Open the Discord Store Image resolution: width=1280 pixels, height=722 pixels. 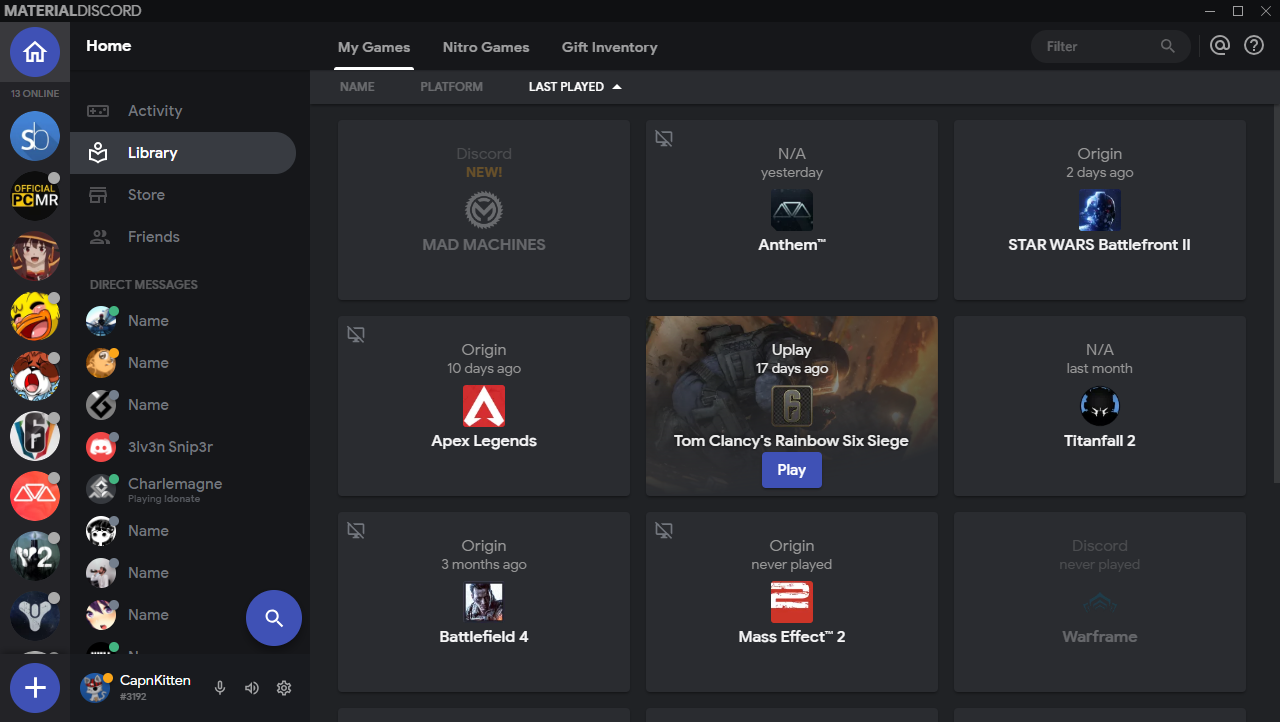(98, 194)
